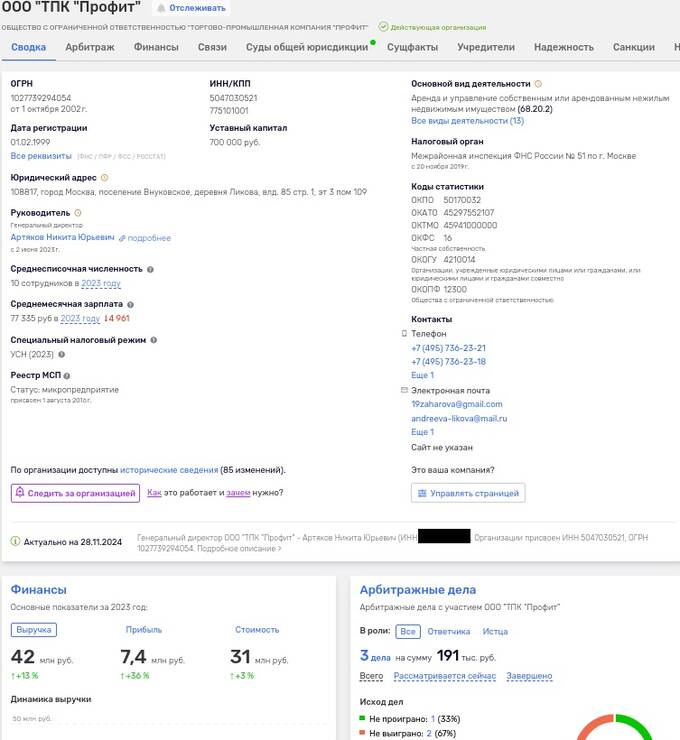Open the Финансы section heading
This screenshot has height=740, width=680.
click(x=39, y=589)
